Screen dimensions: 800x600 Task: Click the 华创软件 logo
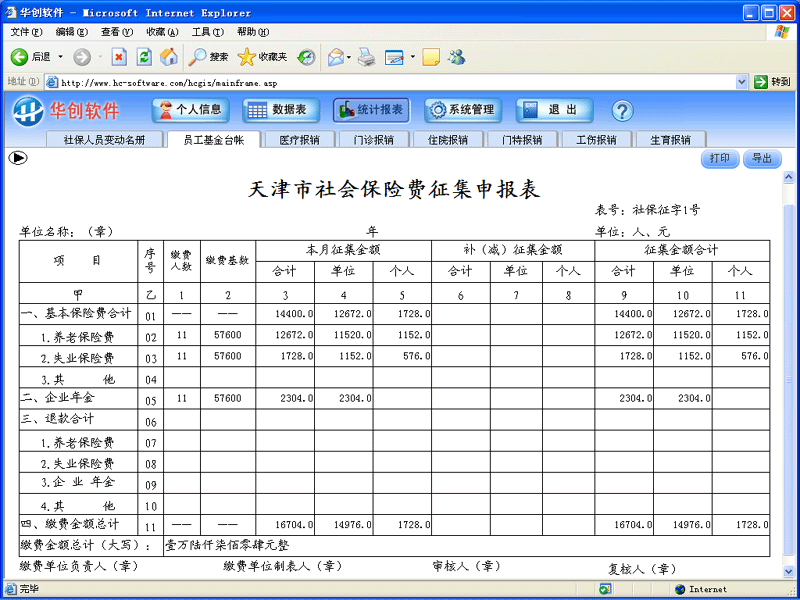(65, 111)
